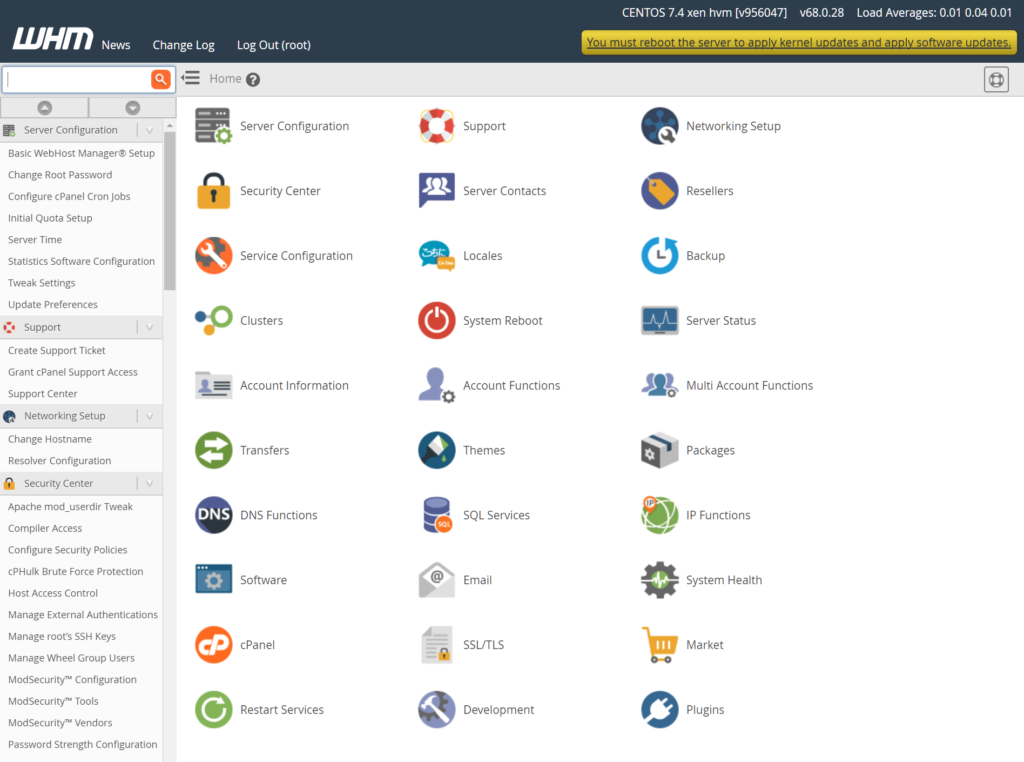The image size is (1024, 762).
Task: Click the sidebar vertical scrollbar
Action: click(x=169, y=210)
